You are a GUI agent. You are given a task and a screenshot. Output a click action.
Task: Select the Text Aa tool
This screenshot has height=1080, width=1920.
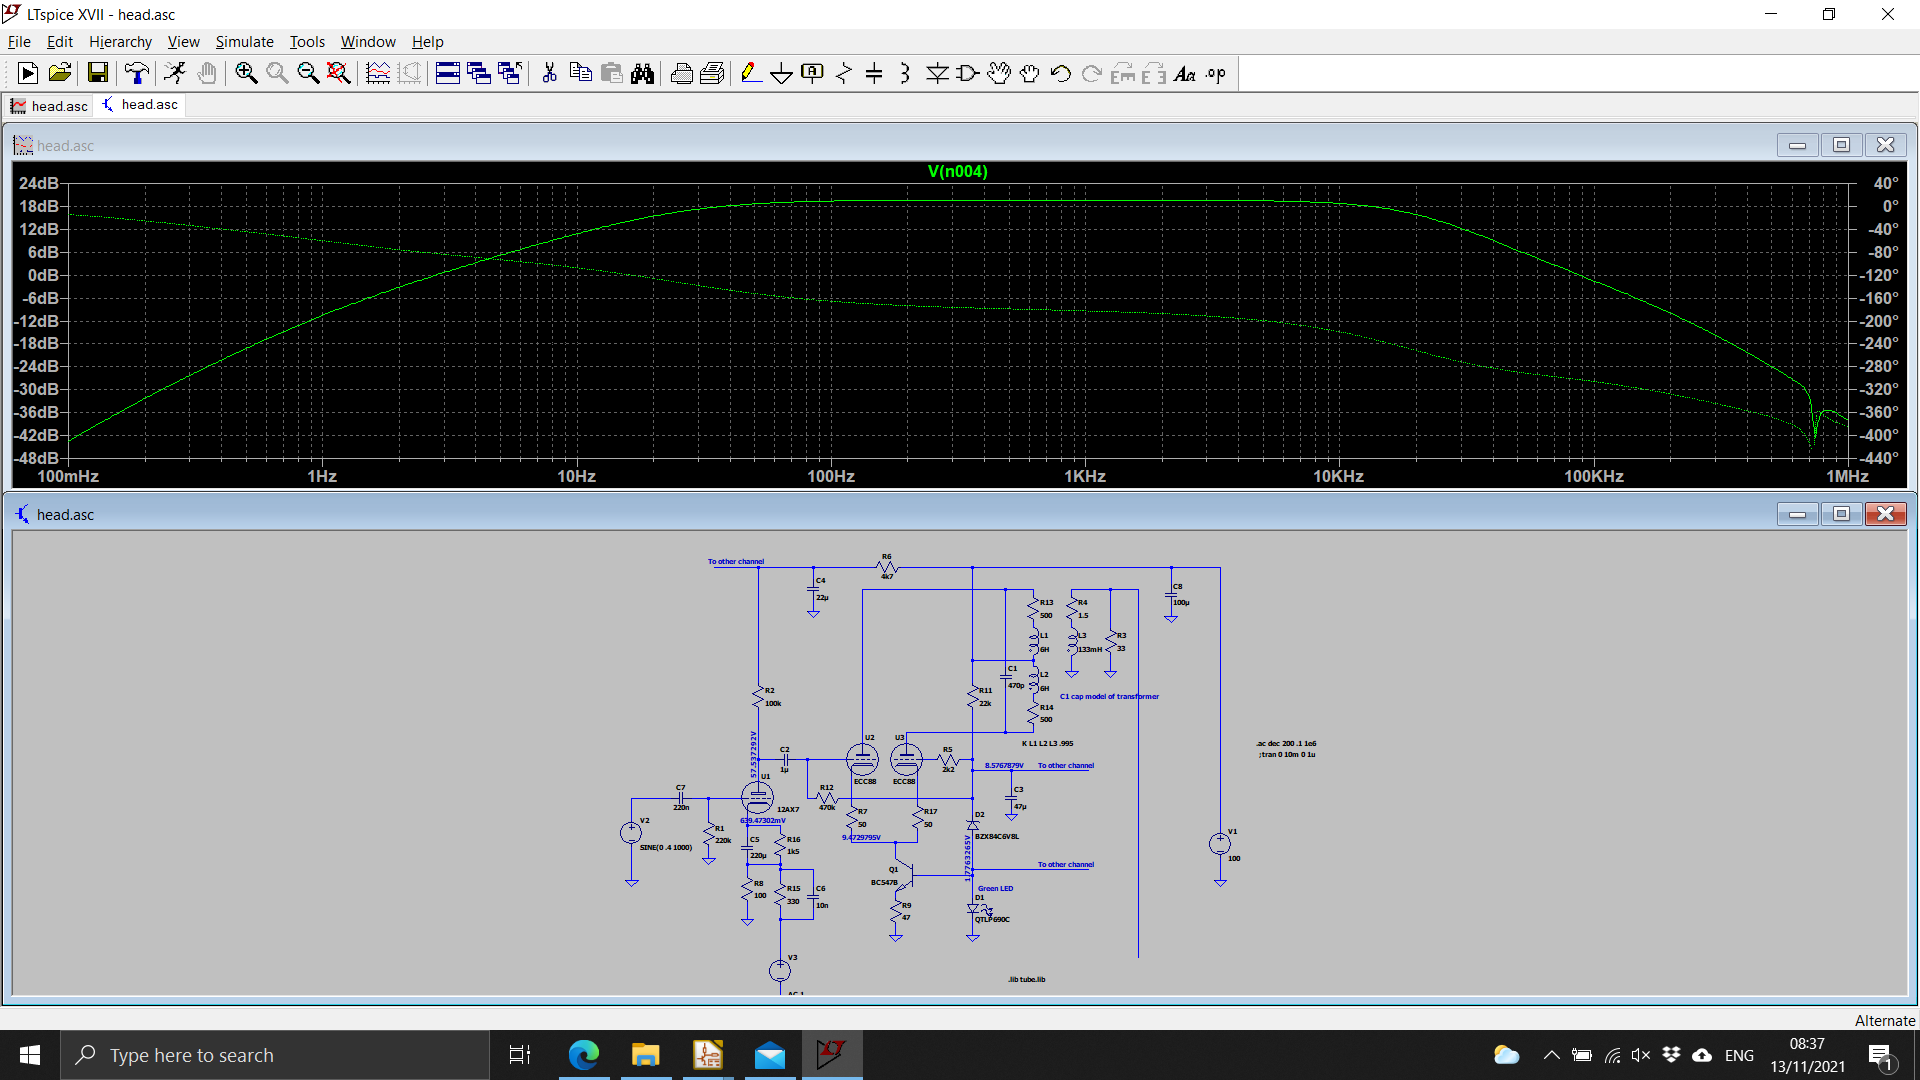click(1184, 73)
